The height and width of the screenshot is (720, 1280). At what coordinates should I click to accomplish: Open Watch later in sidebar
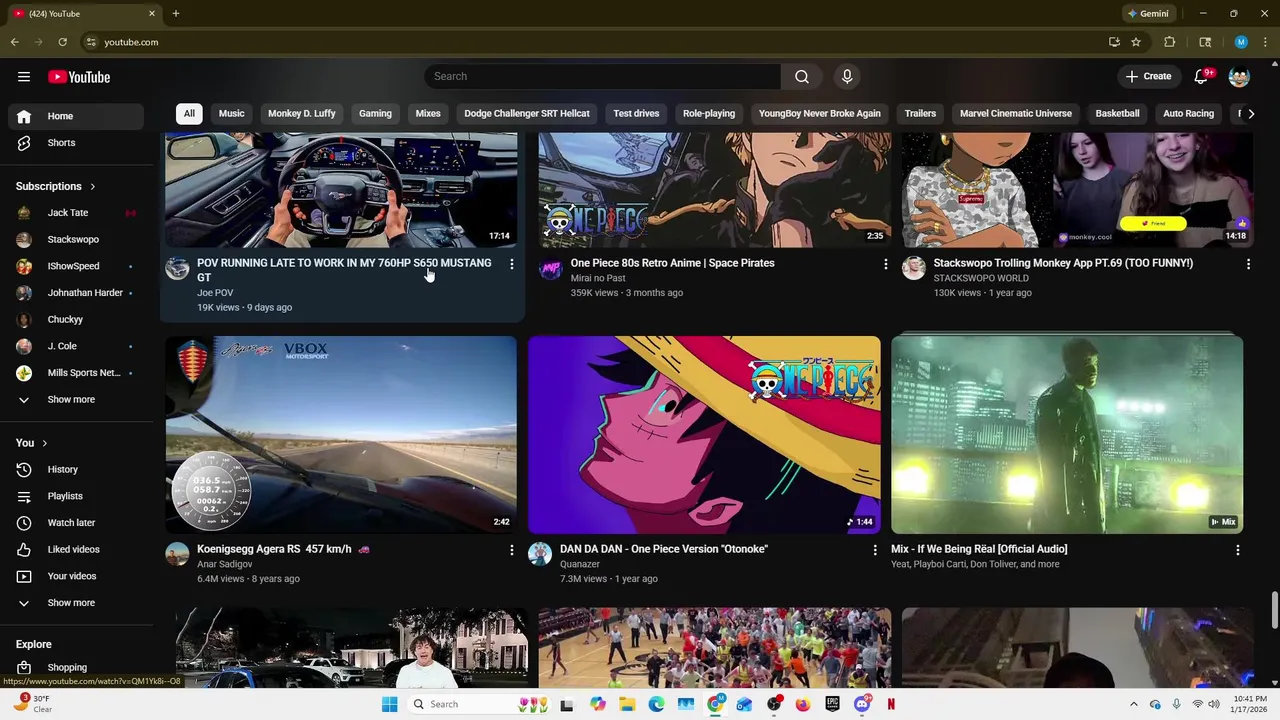pyautogui.click(x=76, y=523)
